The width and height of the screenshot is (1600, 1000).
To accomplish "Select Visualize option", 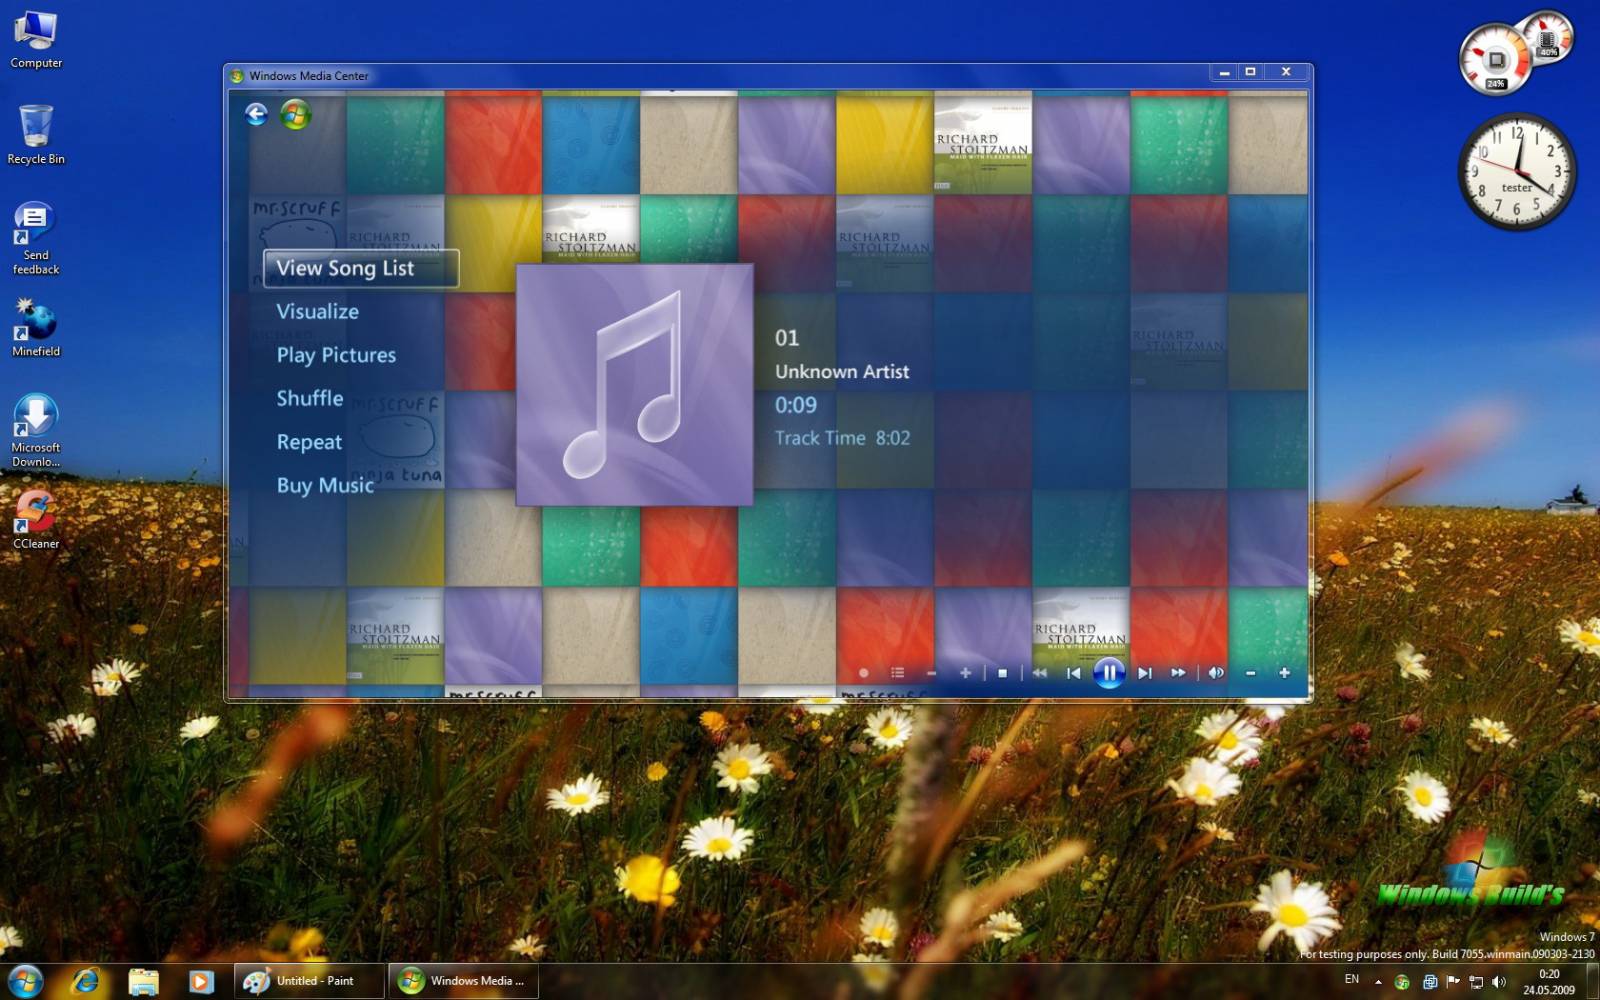I will [x=317, y=311].
